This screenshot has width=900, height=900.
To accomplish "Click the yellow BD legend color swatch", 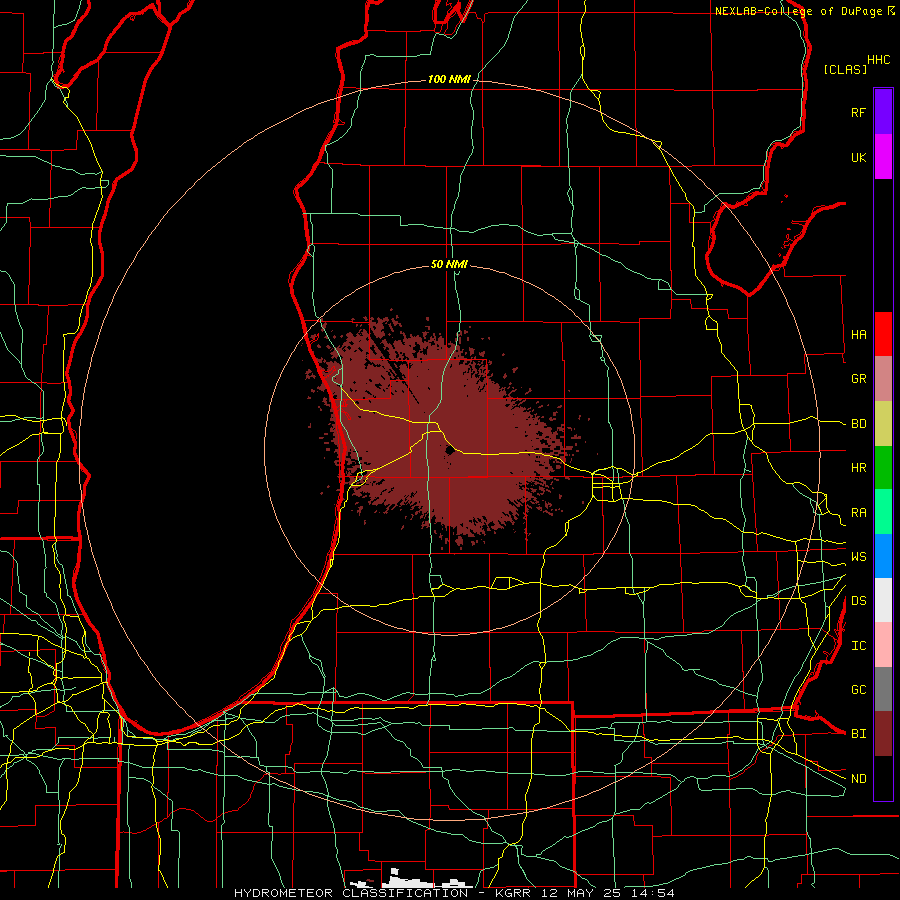I will point(883,424).
